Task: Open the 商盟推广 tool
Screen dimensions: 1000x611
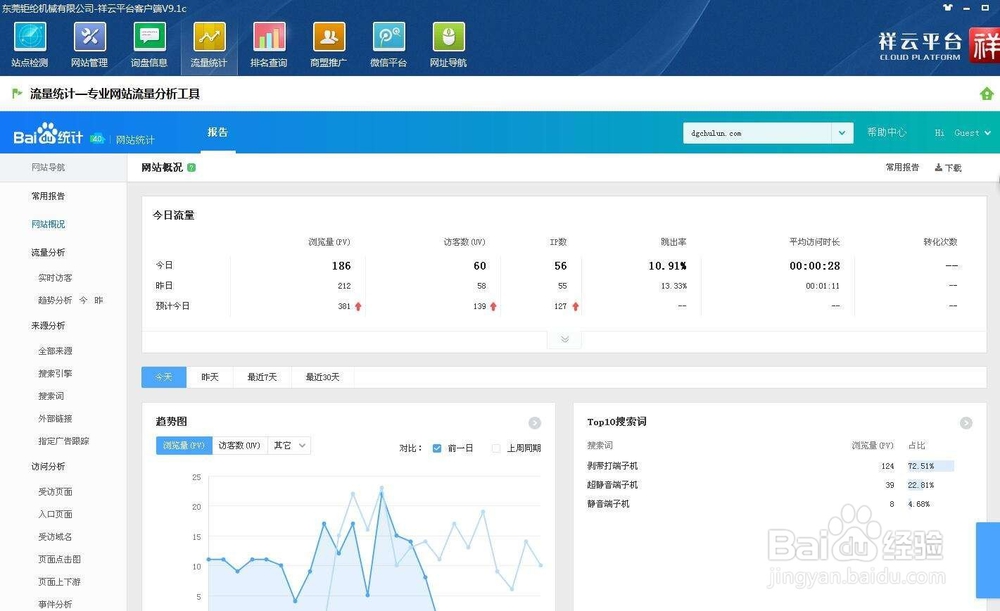Action: (329, 43)
